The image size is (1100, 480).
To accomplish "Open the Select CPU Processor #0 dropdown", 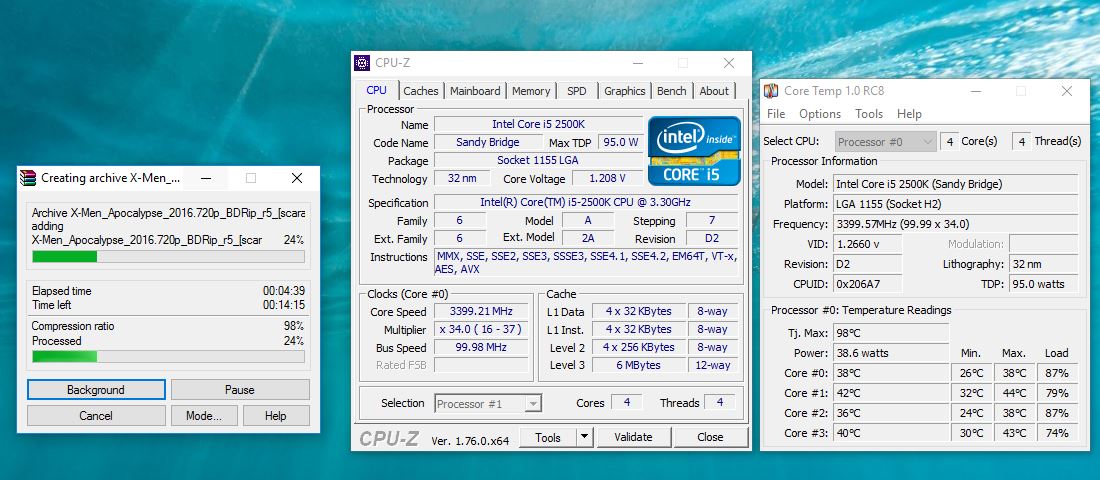I will 926,142.
